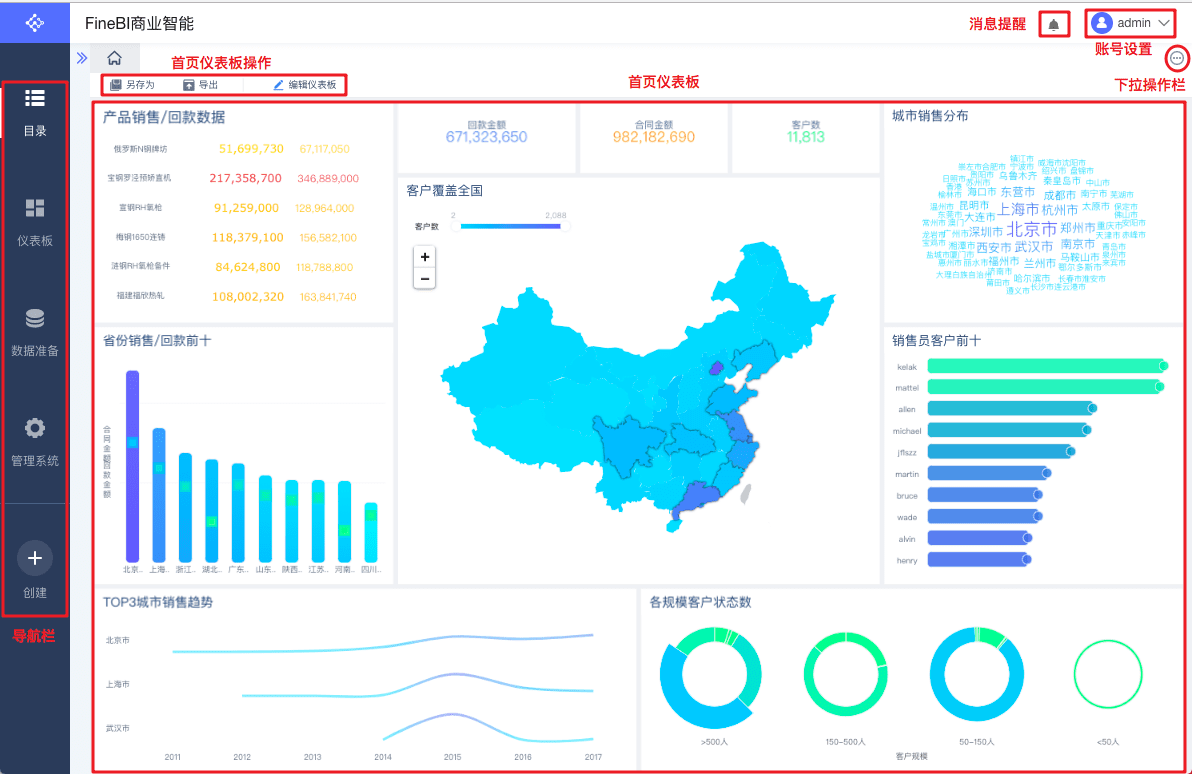
Task: Click the 客户数 value 11,813
Action: [806, 137]
